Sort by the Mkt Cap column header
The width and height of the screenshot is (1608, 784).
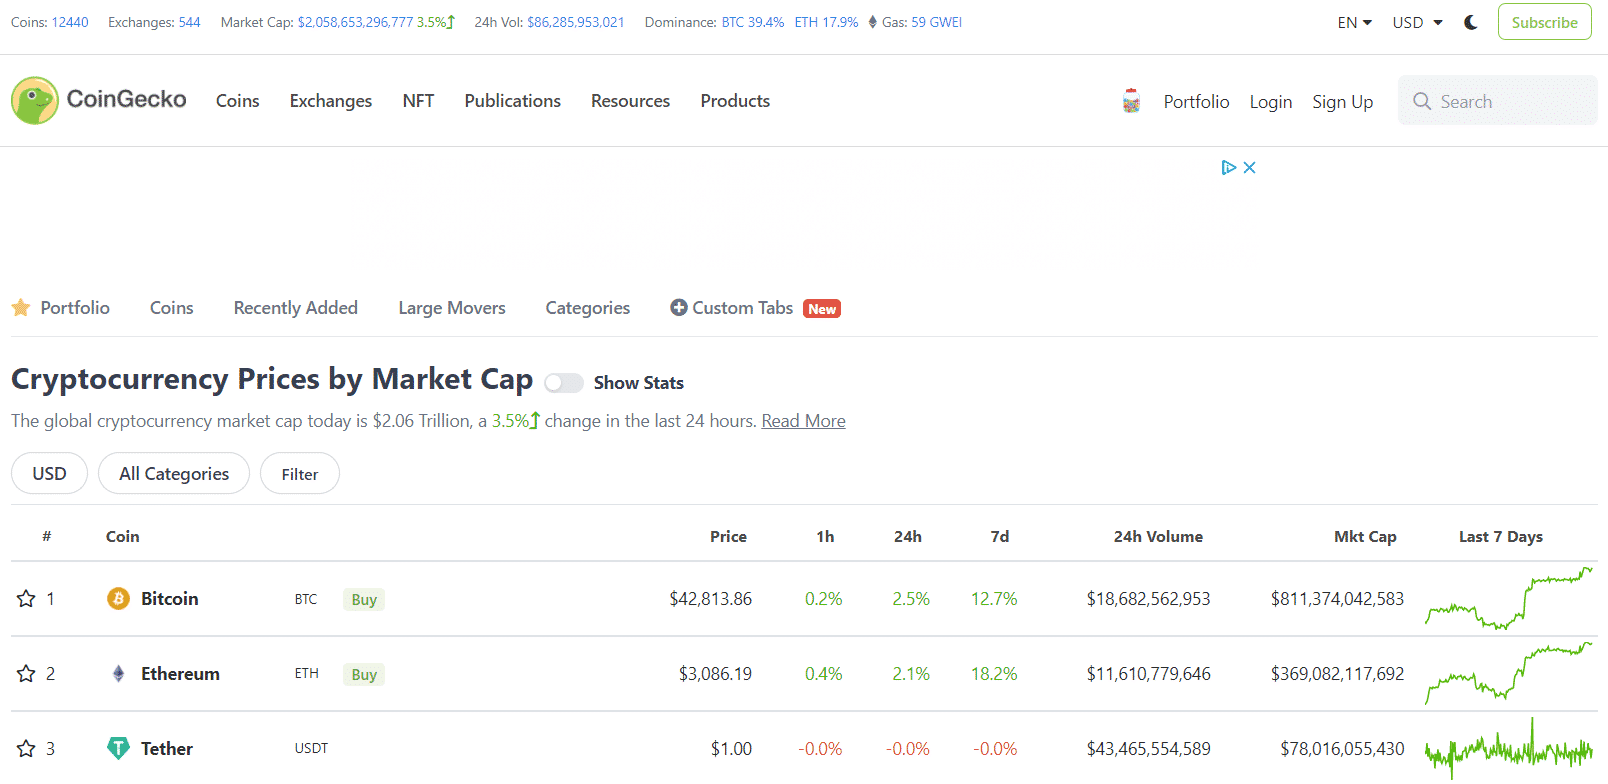click(x=1365, y=537)
